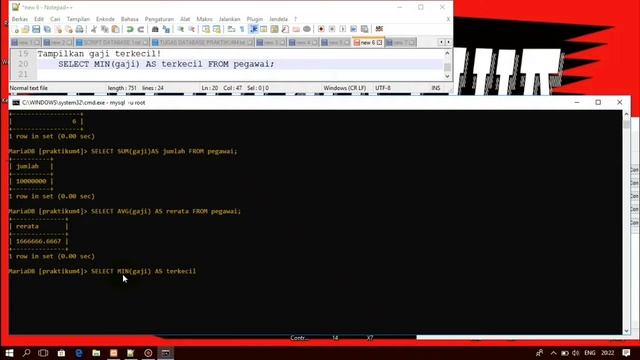The width and height of the screenshot is (640, 360).
Task: Run macro multiple times icon
Action: coord(353,29)
